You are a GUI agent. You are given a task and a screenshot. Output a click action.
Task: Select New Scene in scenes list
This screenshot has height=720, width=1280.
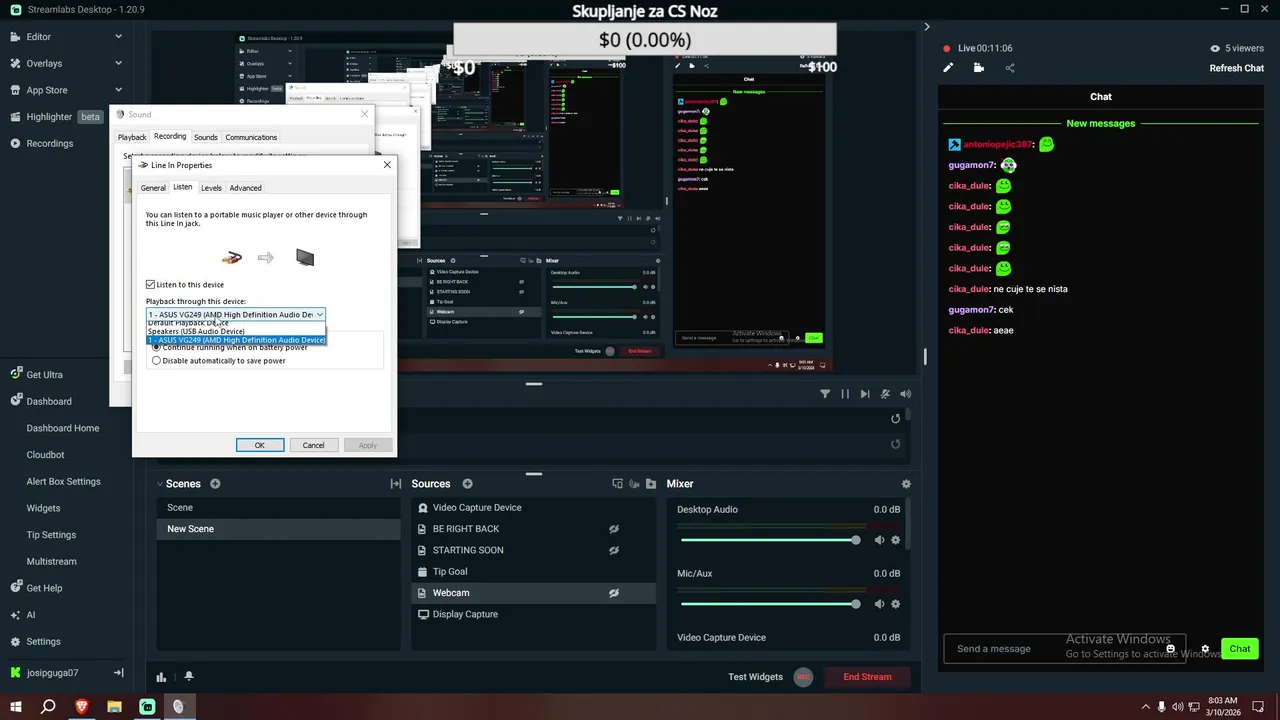pos(278,529)
